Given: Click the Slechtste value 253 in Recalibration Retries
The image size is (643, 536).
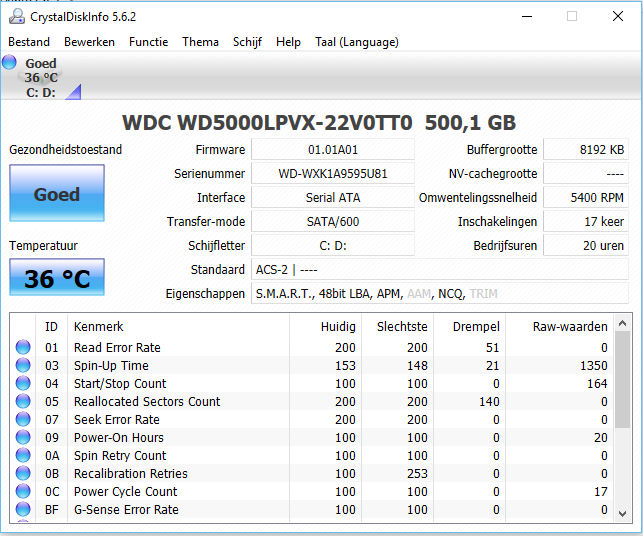Looking at the screenshot, I should [417, 474].
